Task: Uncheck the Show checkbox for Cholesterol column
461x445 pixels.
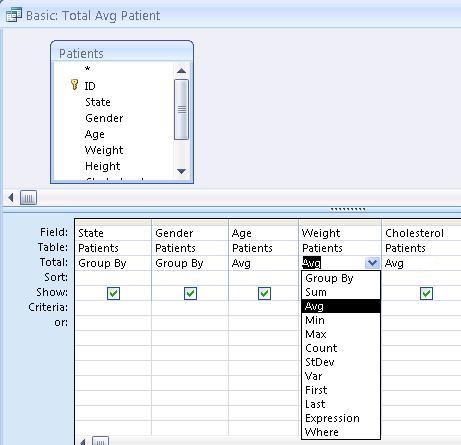Action: point(426,293)
